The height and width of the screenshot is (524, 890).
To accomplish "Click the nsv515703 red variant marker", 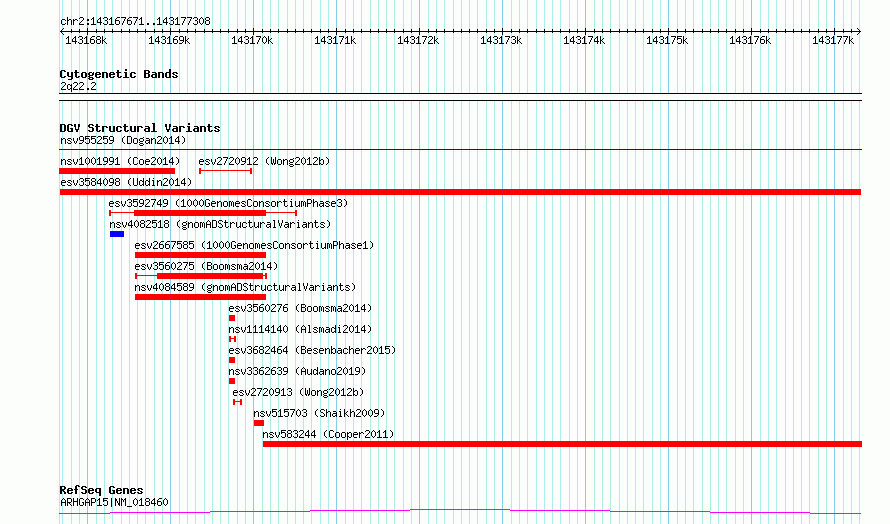I will coord(259,423).
